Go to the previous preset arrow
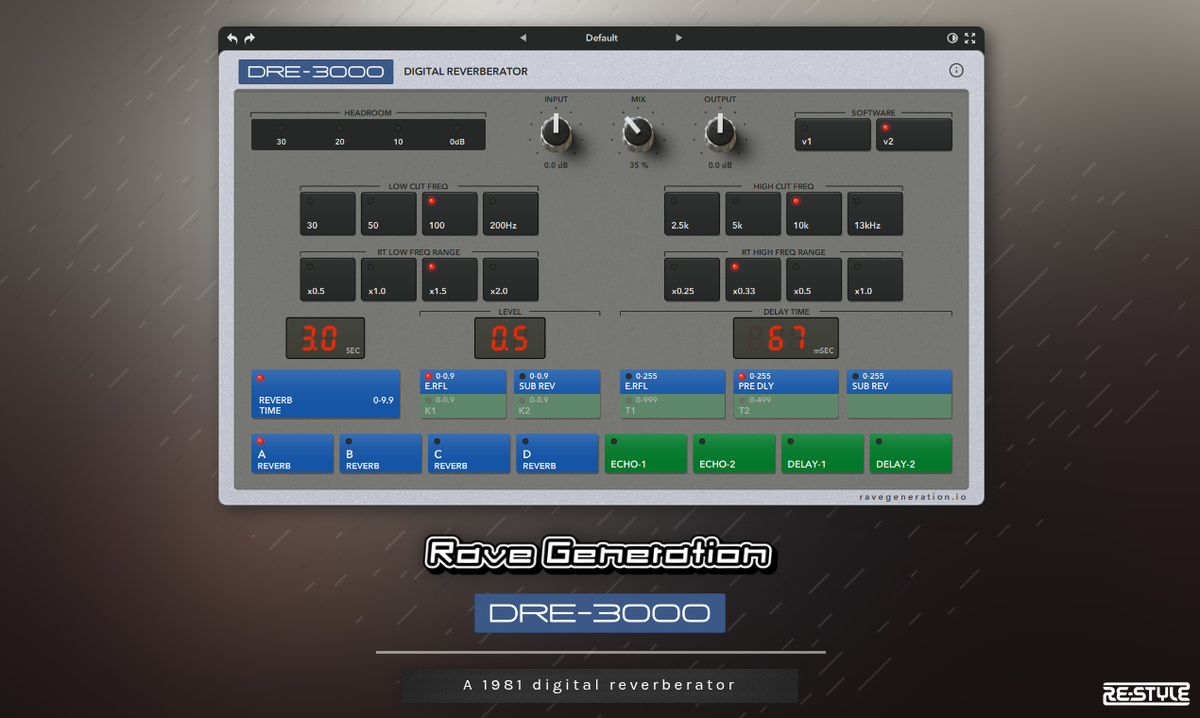The width and height of the screenshot is (1200, 718). (x=523, y=38)
